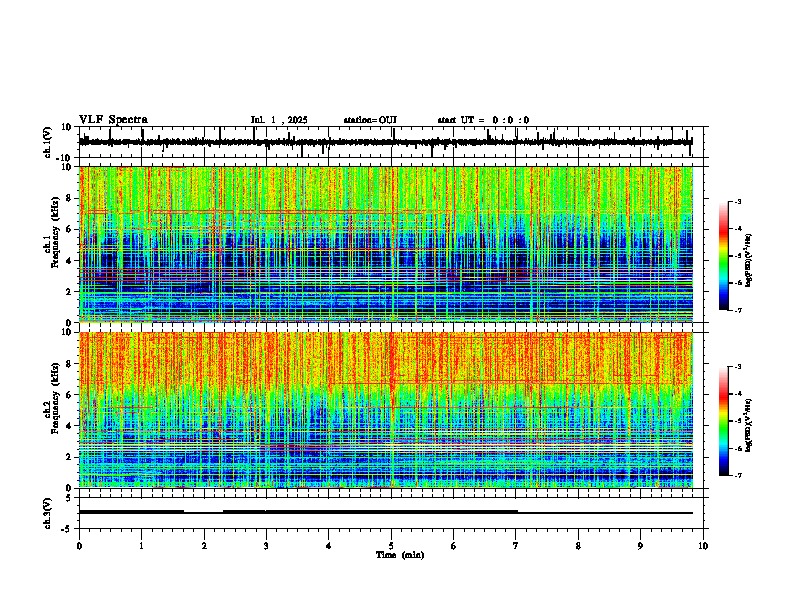Click the "-7" tick on ch.1 color scale

pyautogui.click(x=737, y=310)
